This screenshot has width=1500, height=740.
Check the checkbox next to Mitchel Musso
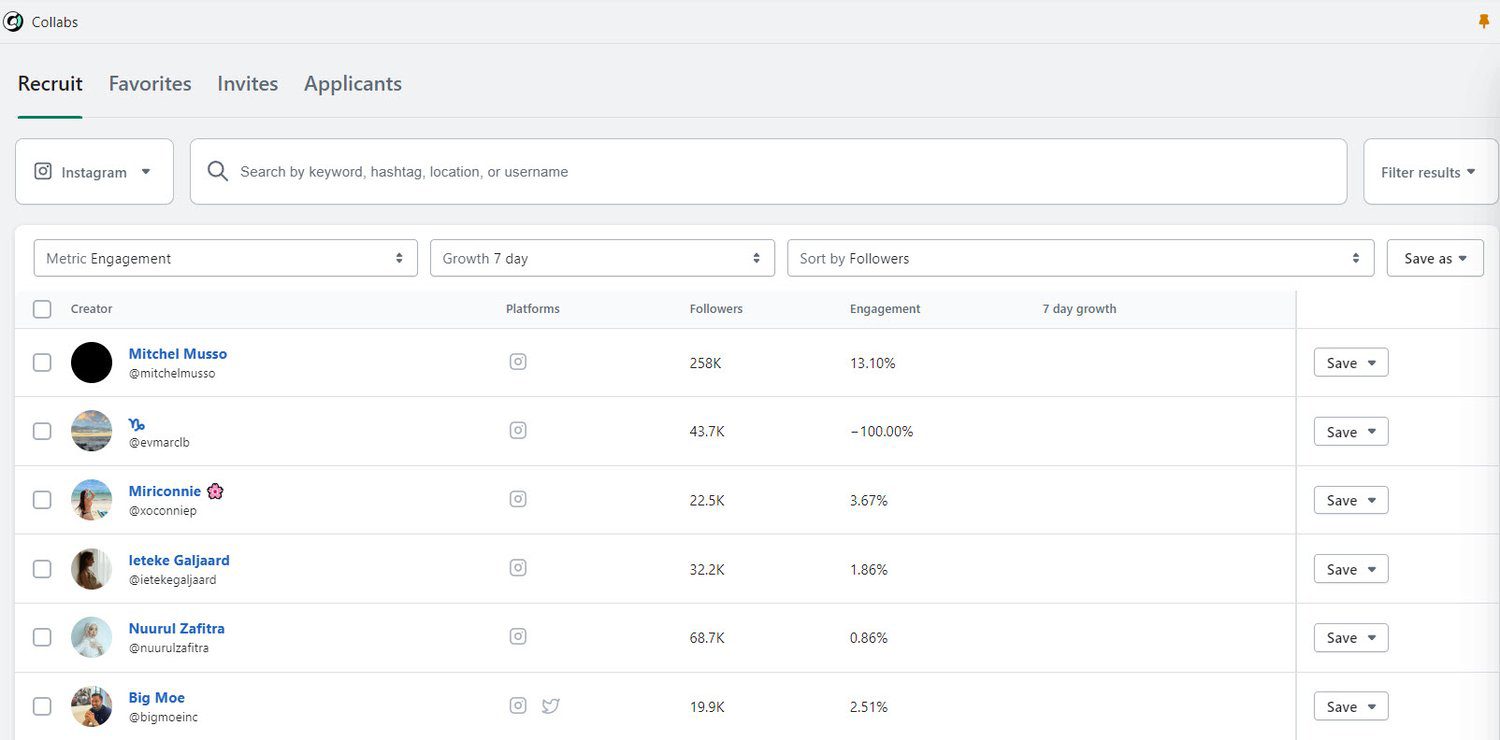tap(42, 362)
